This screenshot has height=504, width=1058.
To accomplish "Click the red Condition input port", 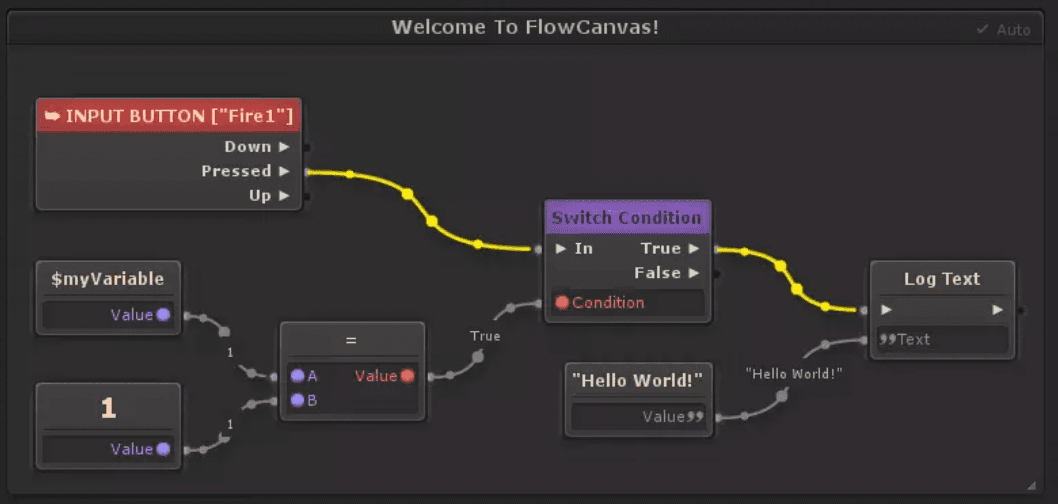I will point(562,302).
